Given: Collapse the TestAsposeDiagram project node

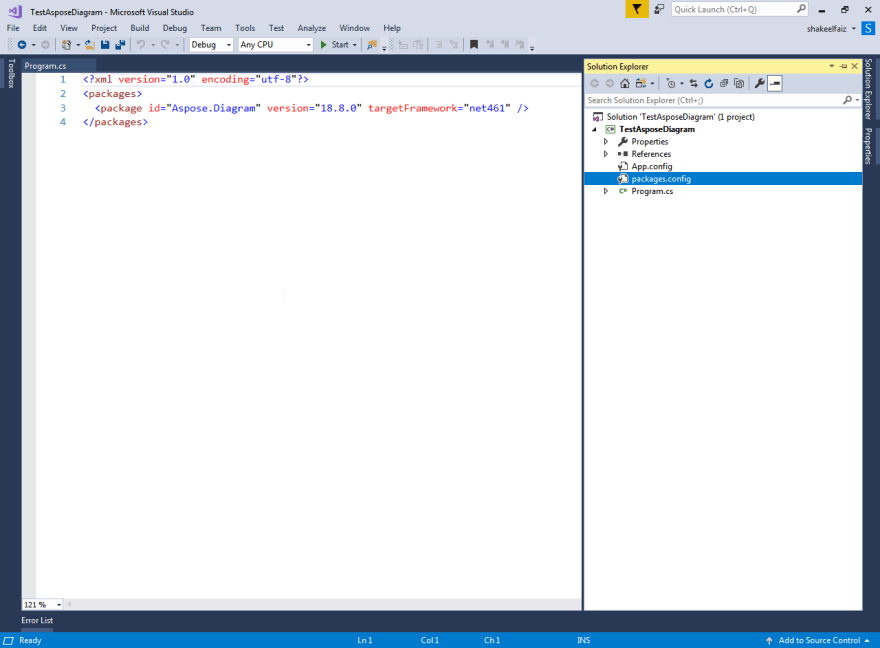Looking at the screenshot, I should point(594,129).
